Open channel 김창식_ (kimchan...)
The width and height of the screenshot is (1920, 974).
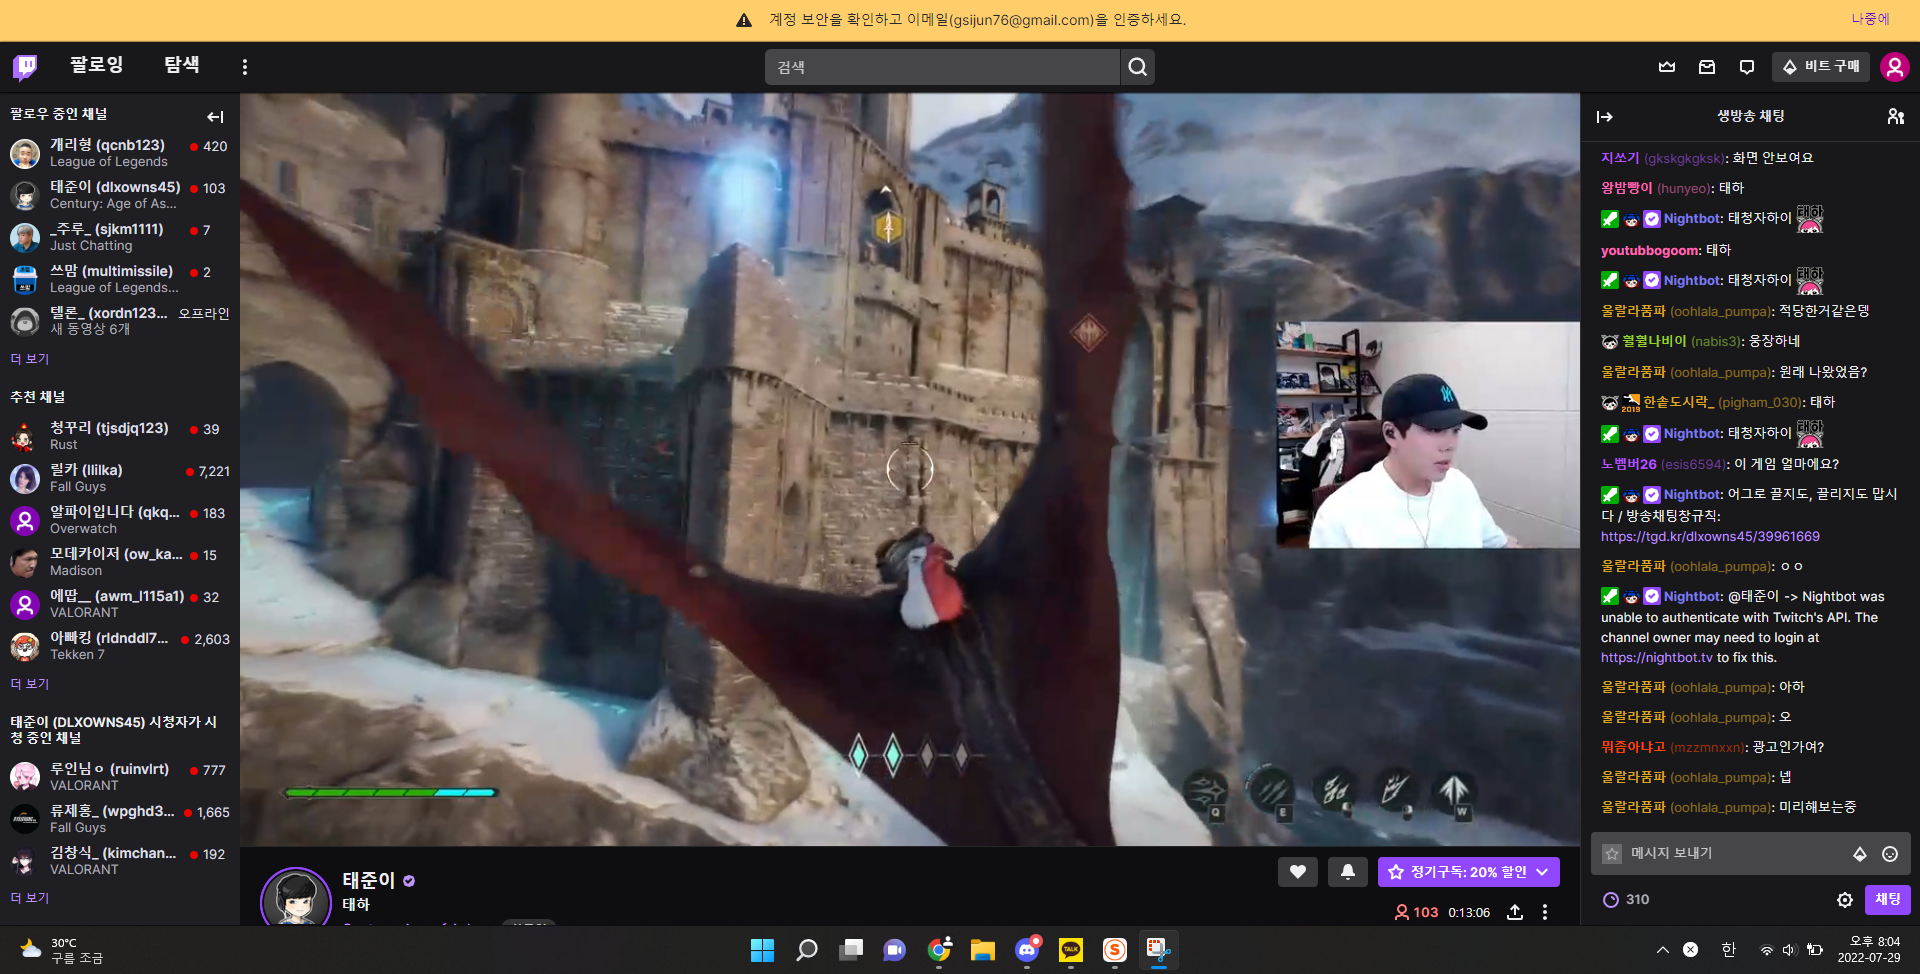120,861
